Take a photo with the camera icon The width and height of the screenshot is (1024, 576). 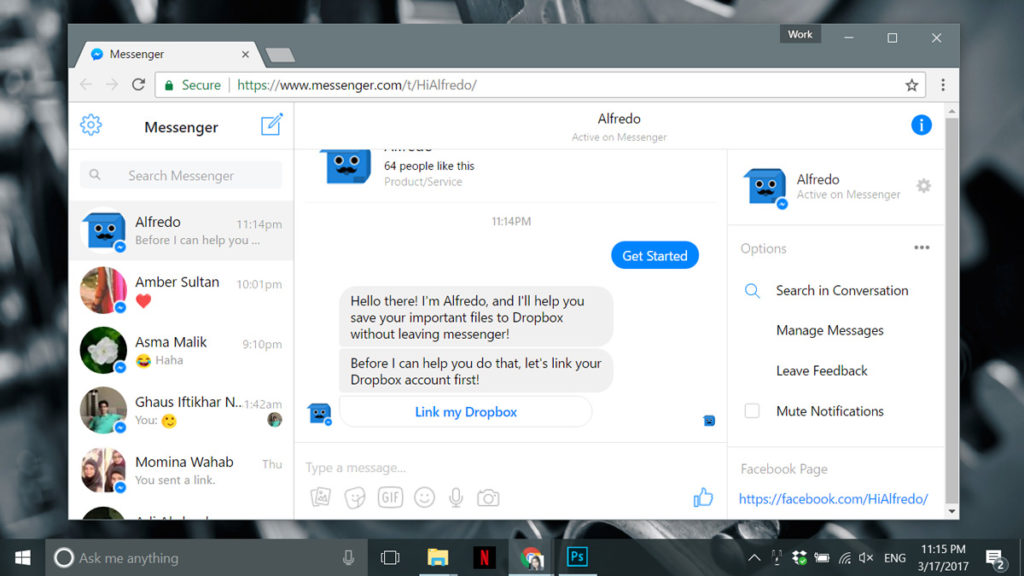[488, 498]
